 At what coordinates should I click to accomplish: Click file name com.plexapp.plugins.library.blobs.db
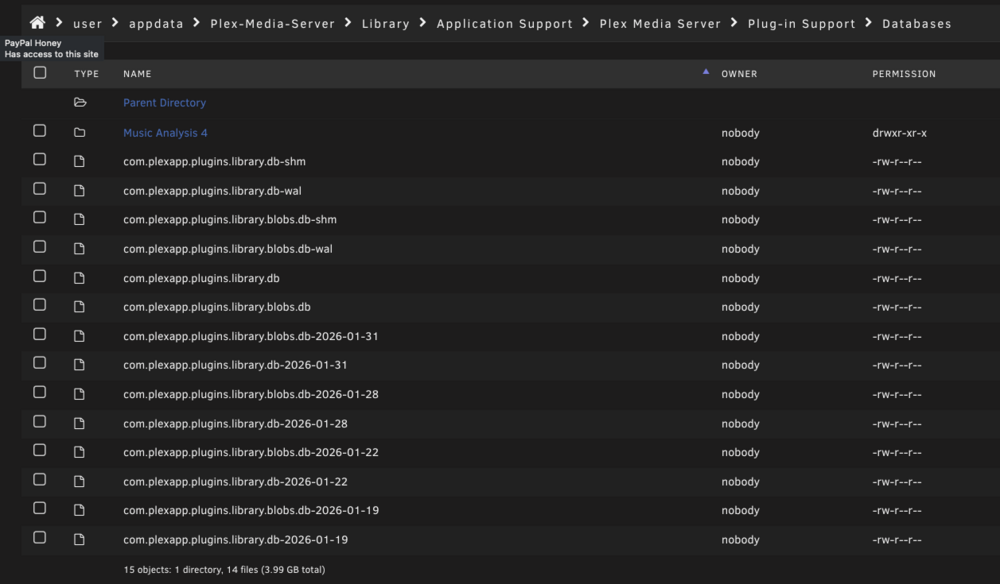(x=217, y=307)
